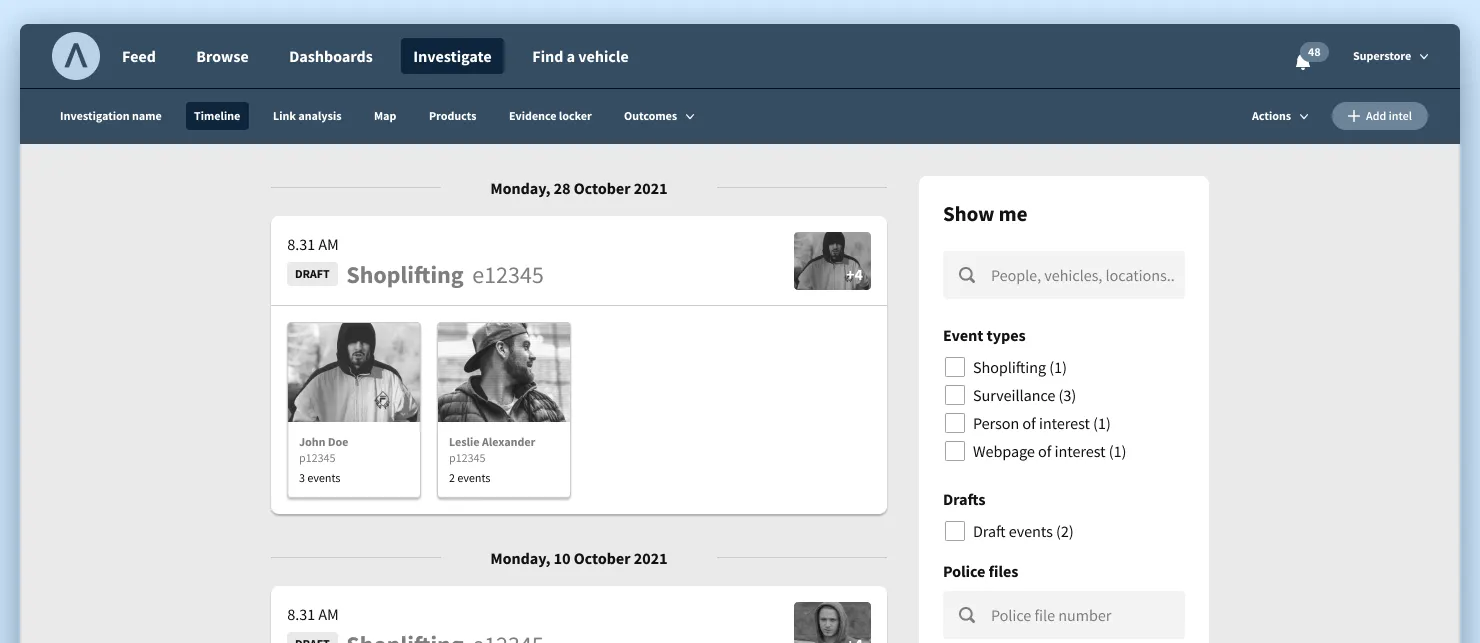Viewport: 1480px width, 643px height.
Task: Click the Monday, 28 October 2021 date header
Action: click(579, 188)
